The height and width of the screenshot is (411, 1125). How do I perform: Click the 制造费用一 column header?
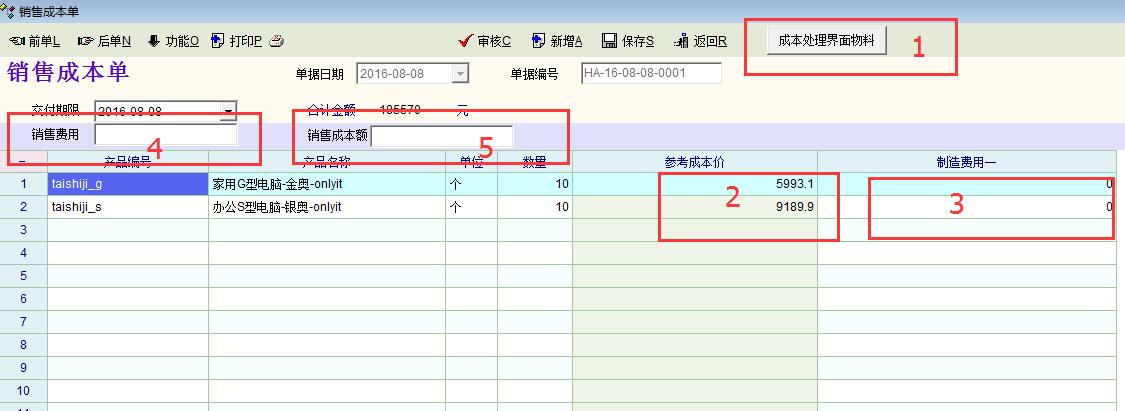tap(965, 161)
